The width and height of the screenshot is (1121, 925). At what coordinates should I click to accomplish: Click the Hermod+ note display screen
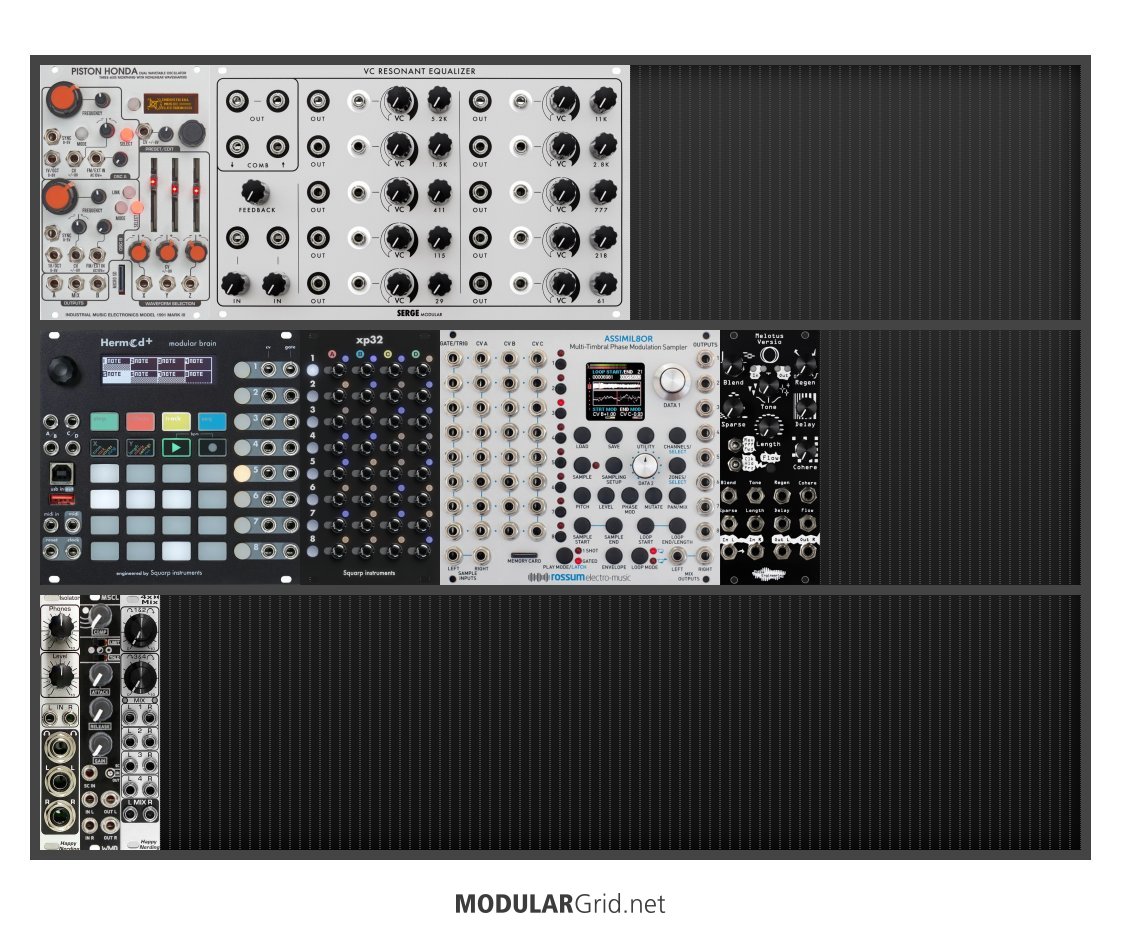click(x=157, y=369)
